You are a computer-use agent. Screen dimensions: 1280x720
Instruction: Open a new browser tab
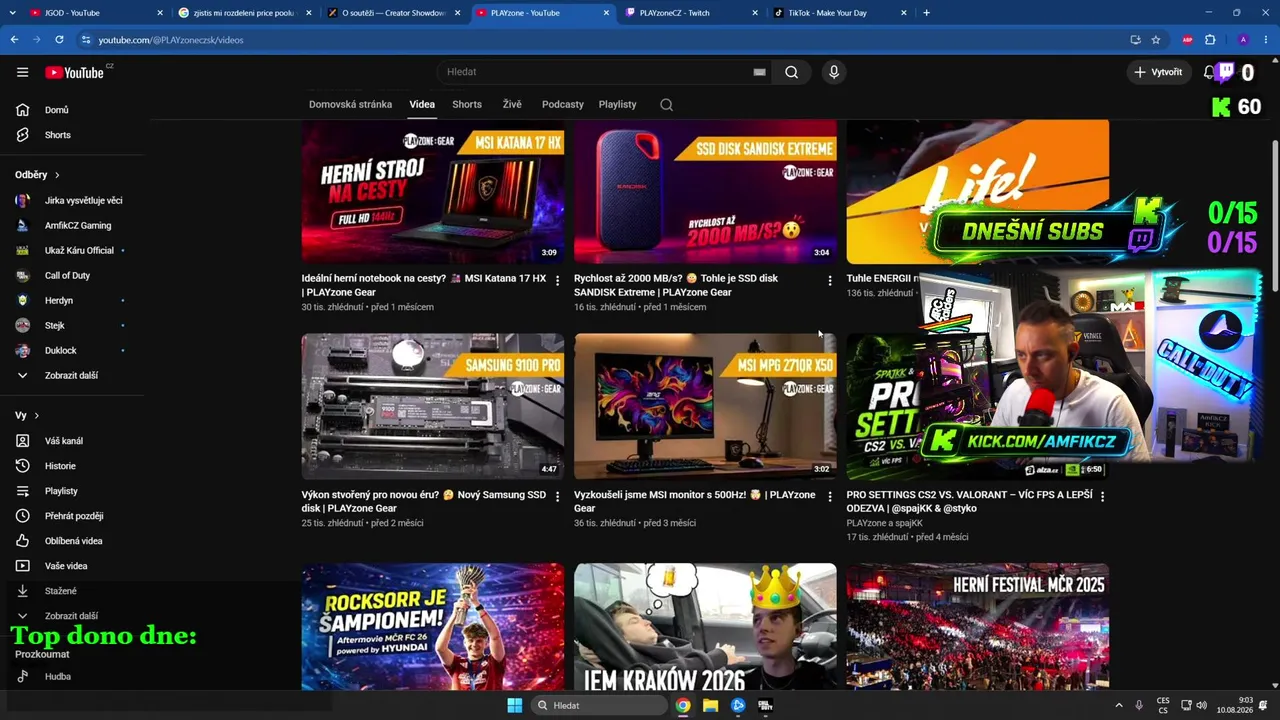(x=926, y=13)
